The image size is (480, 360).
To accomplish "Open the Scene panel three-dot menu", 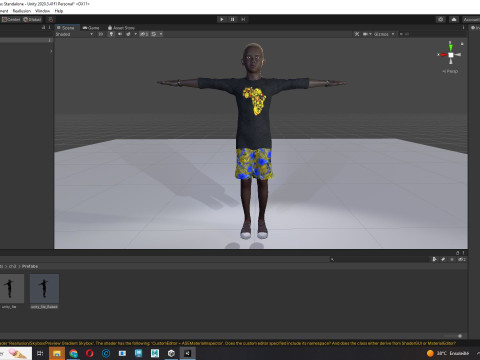I will 463,28.
